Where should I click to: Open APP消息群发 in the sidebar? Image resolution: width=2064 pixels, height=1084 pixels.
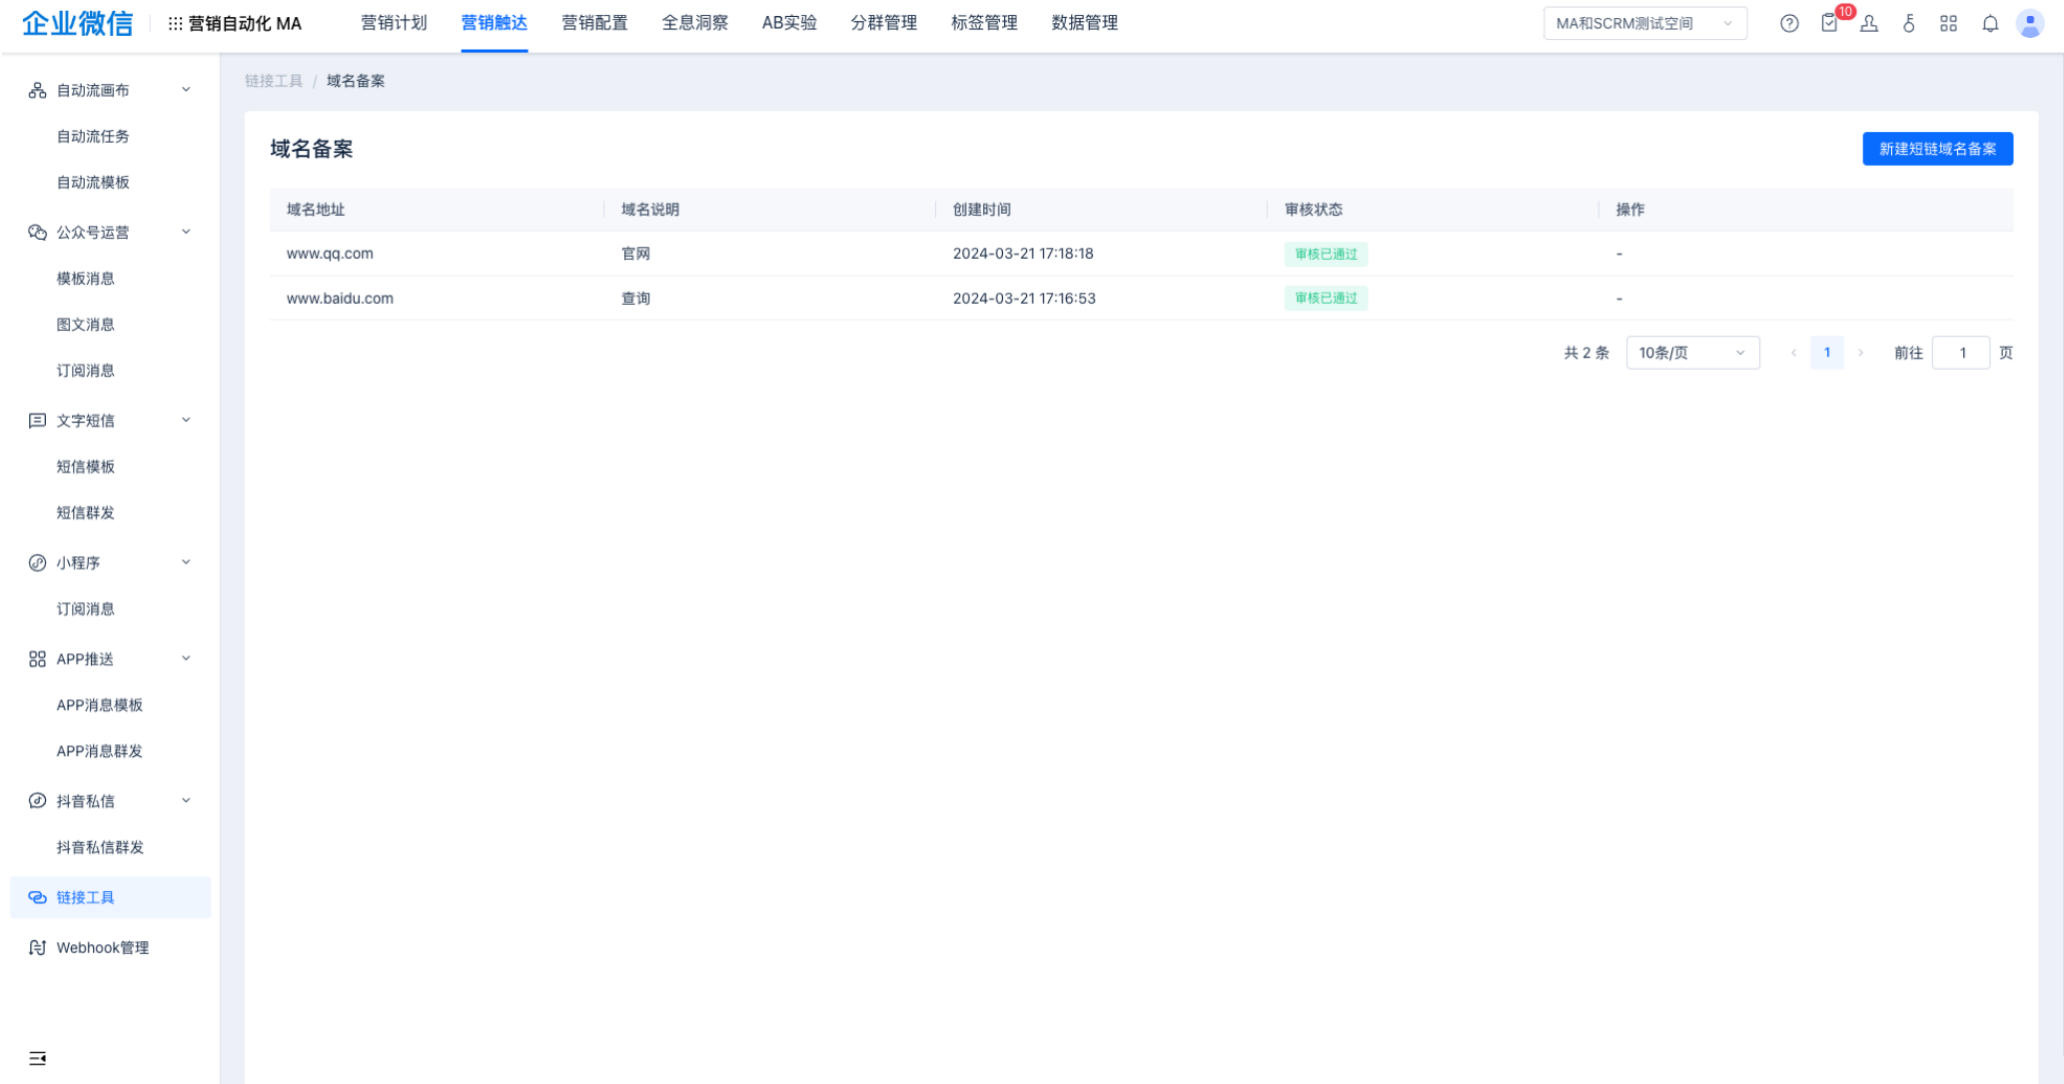99,750
